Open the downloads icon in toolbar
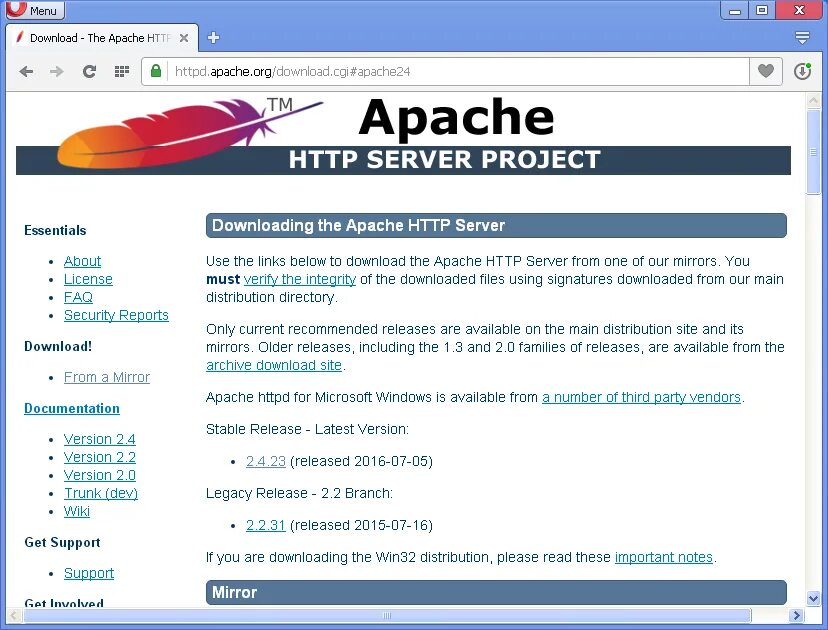The width and height of the screenshot is (828, 630). pos(802,71)
